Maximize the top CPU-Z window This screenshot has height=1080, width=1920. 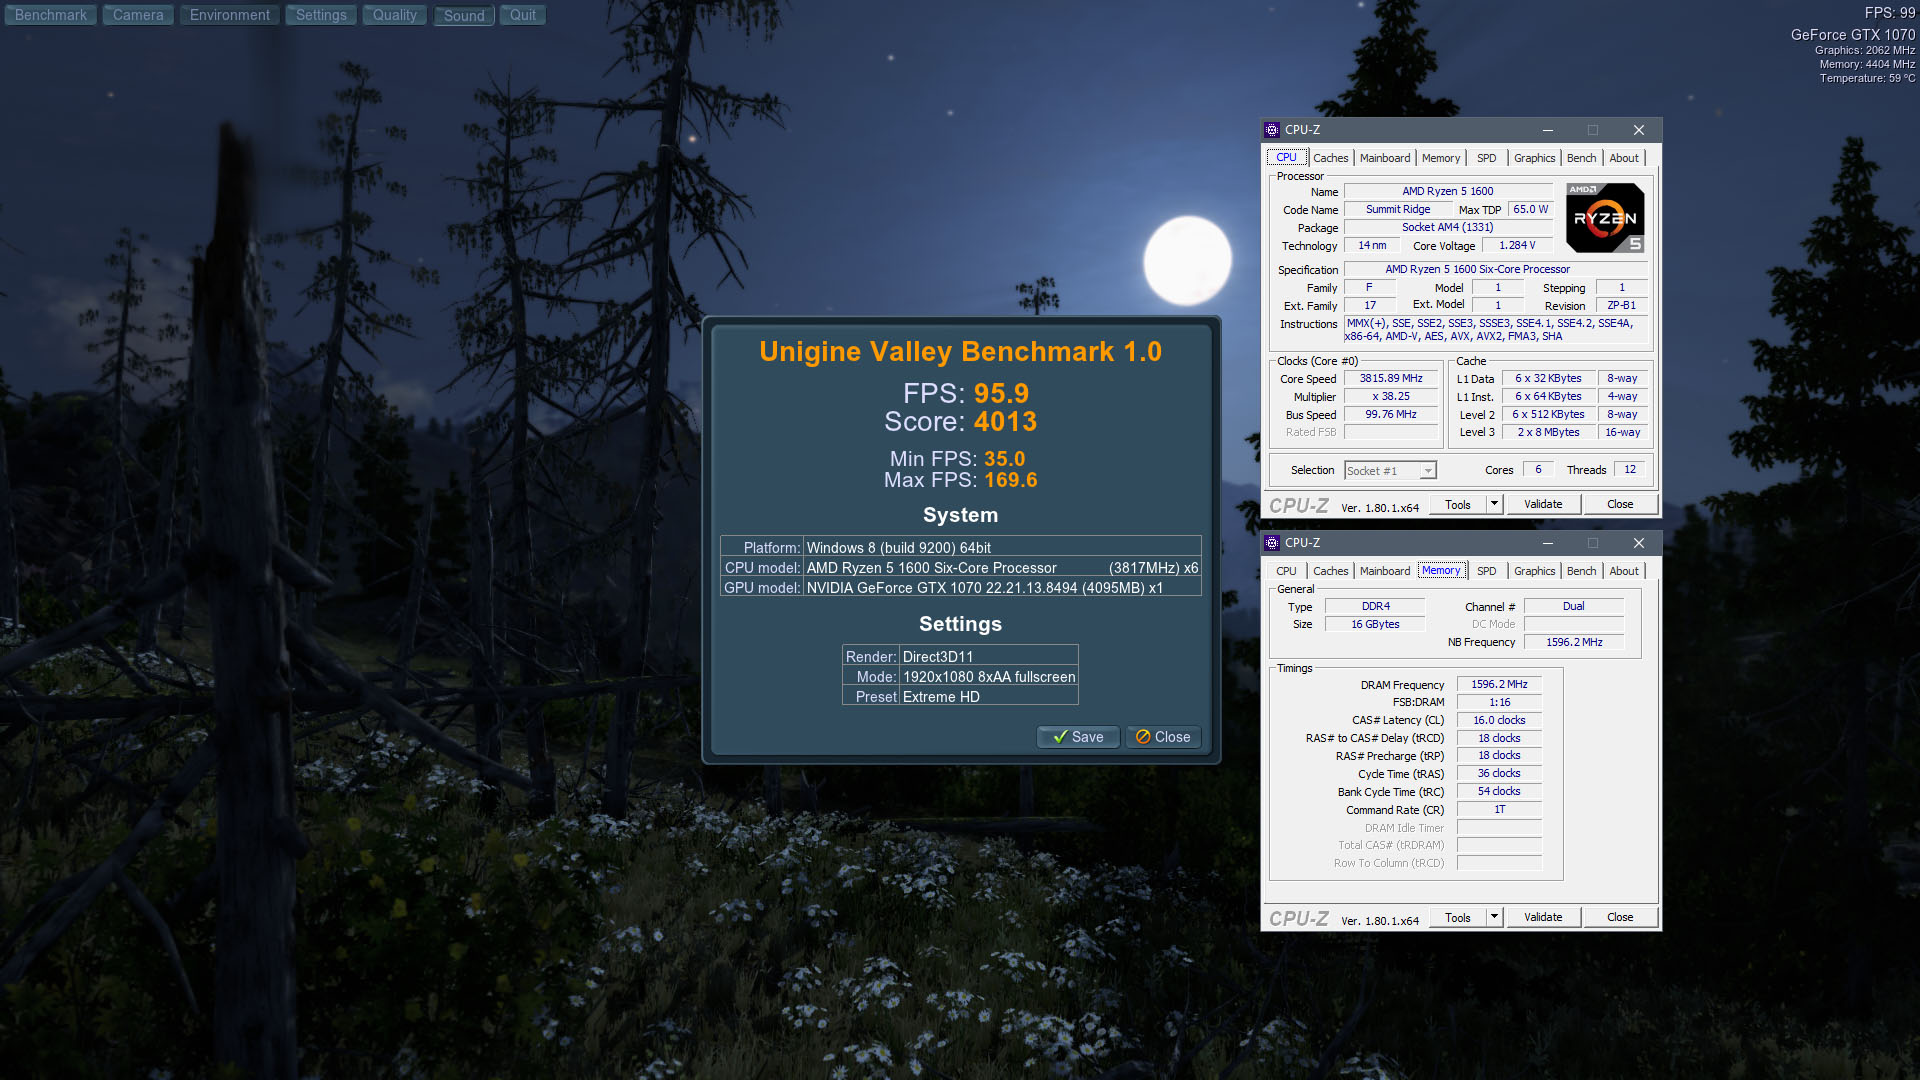click(x=1593, y=130)
